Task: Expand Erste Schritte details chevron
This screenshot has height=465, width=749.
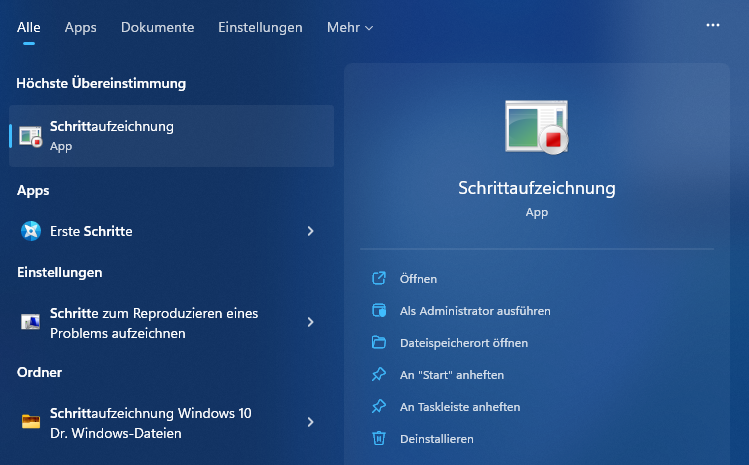Action: [x=310, y=231]
